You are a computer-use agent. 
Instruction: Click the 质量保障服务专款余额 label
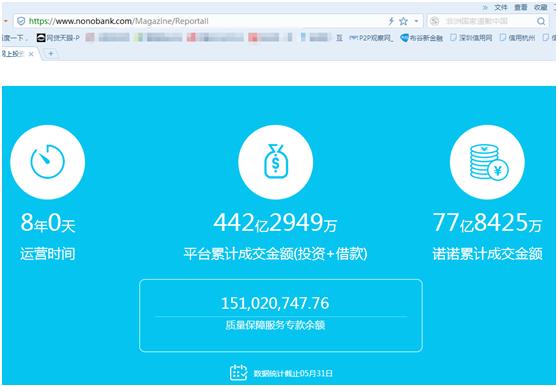(x=275, y=325)
